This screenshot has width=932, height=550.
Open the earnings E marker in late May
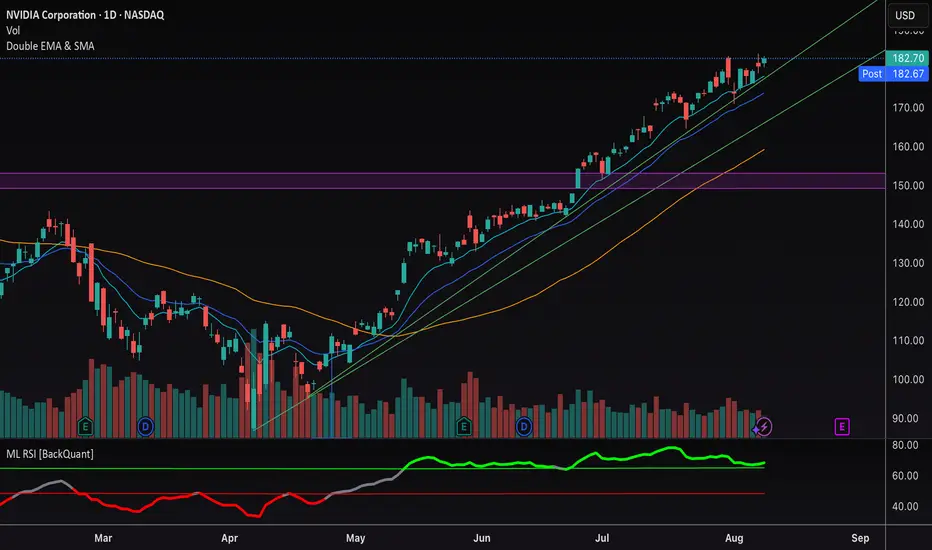click(464, 426)
